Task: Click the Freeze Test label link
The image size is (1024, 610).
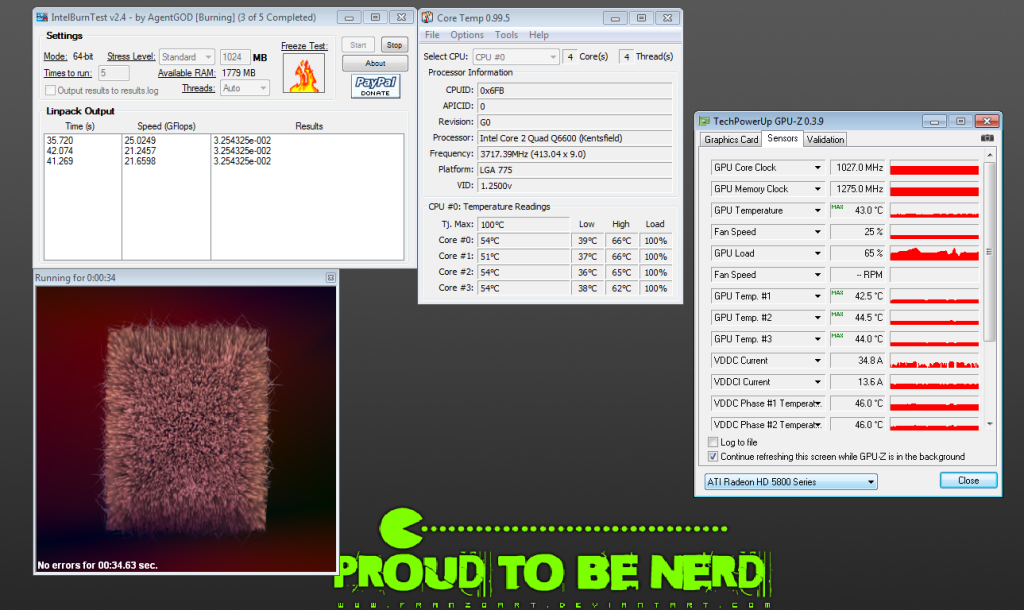Action: tap(304, 46)
